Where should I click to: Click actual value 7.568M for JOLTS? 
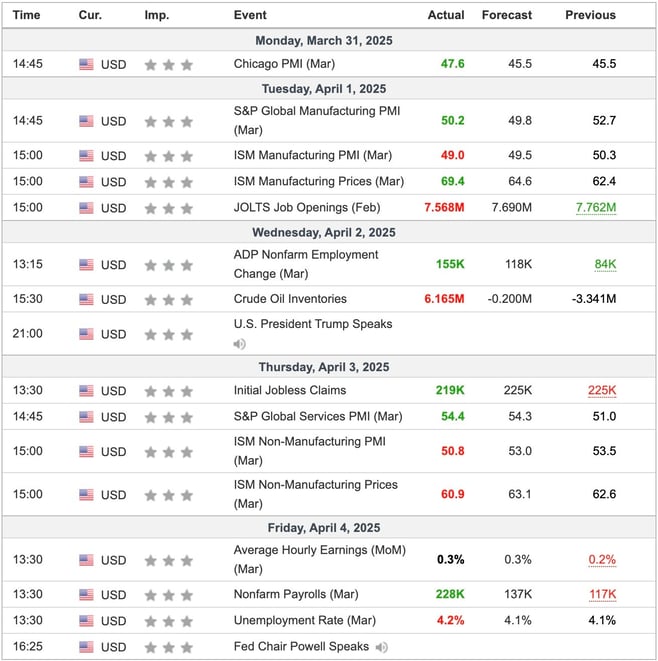pyautogui.click(x=444, y=208)
